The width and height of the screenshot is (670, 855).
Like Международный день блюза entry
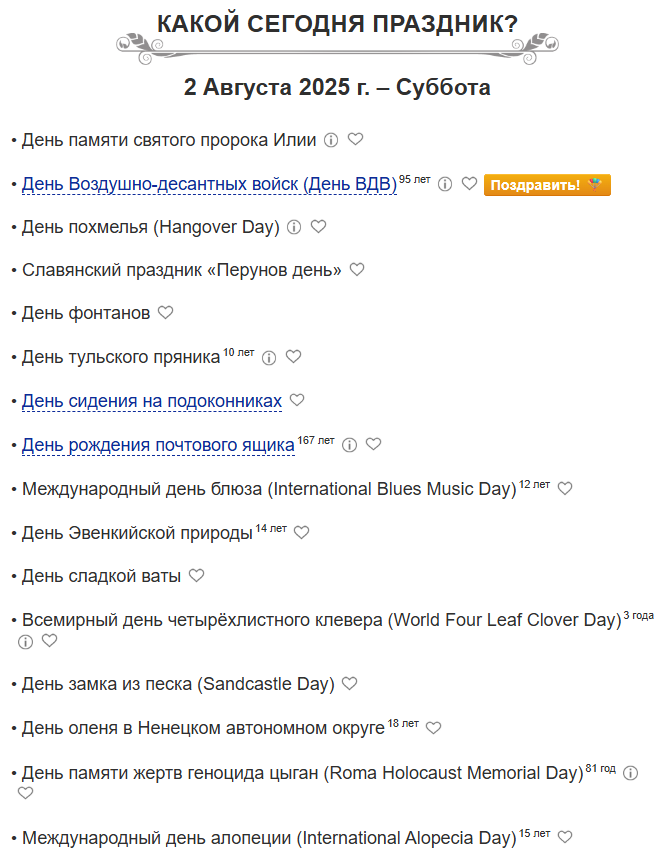click(x=565, y=488)
